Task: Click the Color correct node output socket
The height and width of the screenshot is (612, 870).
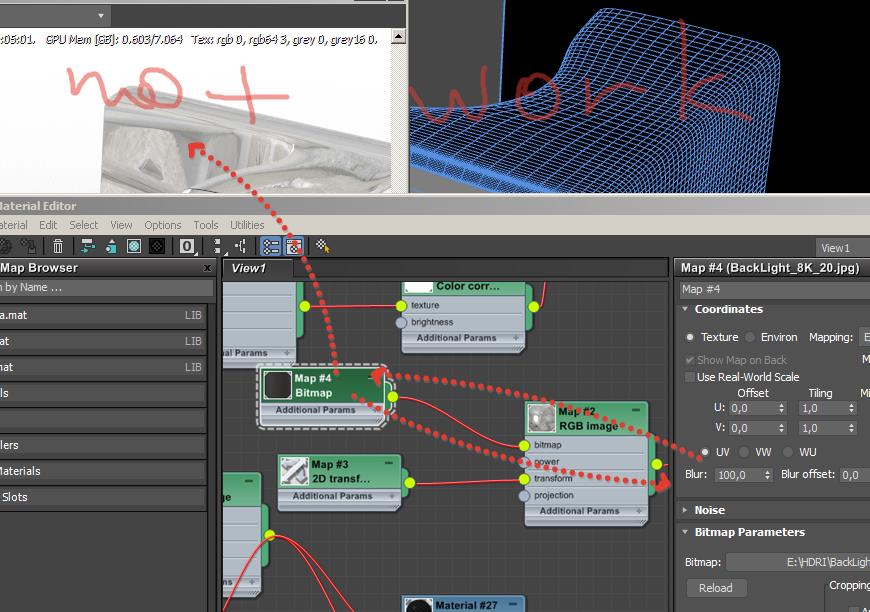Action: point(533,306)
